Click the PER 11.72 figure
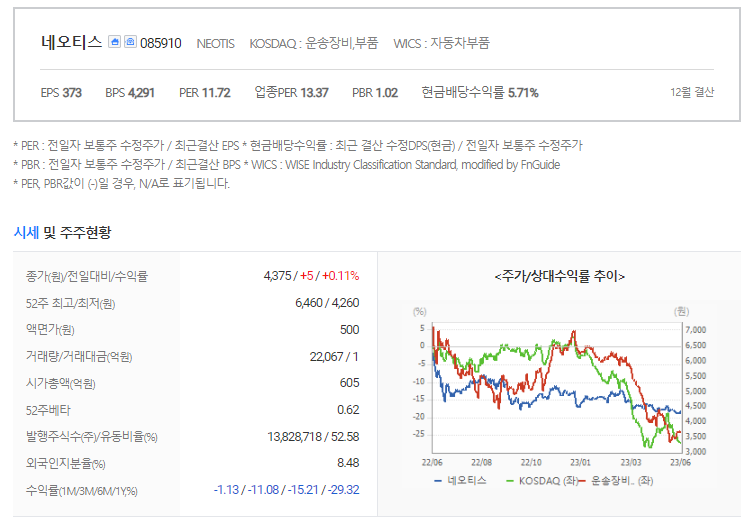This screenshot has width=752, height=522. [x=205, y=93]
